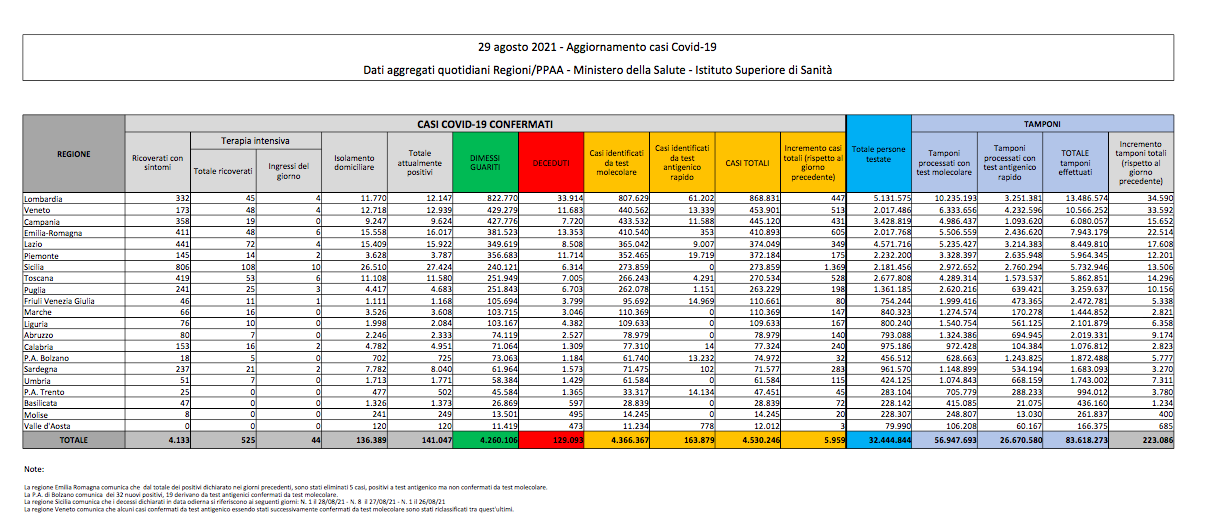Click the green DIMESSI GUARITI column header
The image size is (1211, 532).
(x=484, y=163)
